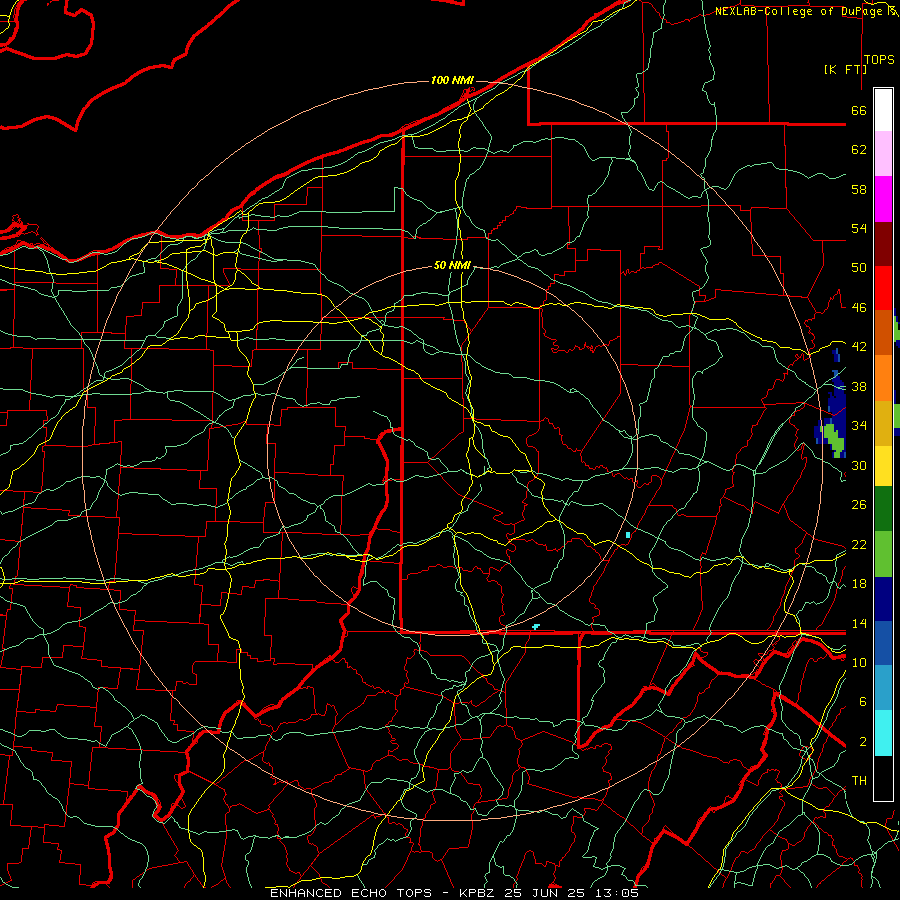Click the magenta legend swatch

[x=883, y=199]
